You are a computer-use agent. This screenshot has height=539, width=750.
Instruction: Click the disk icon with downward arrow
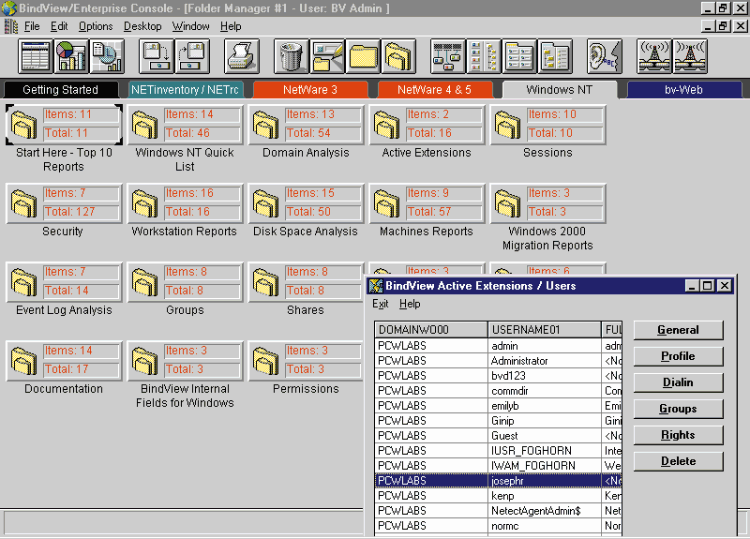156,56
